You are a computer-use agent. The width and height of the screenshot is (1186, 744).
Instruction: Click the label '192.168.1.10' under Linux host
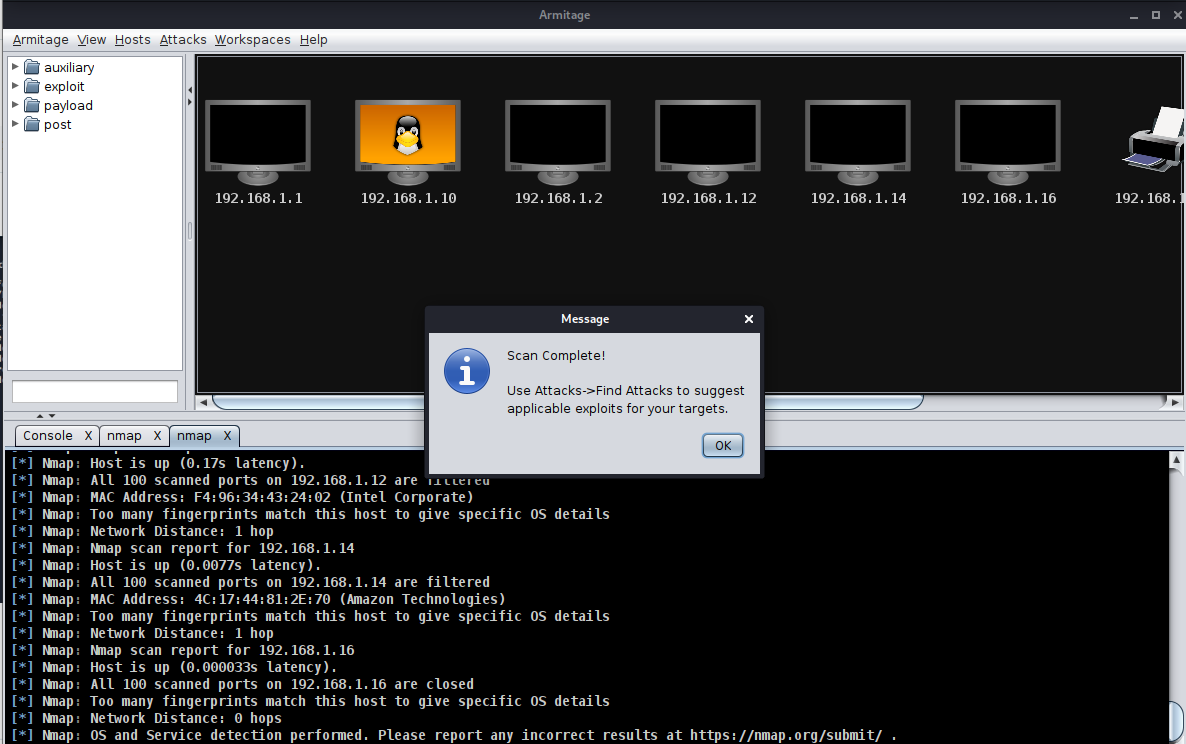coord(408,198)
